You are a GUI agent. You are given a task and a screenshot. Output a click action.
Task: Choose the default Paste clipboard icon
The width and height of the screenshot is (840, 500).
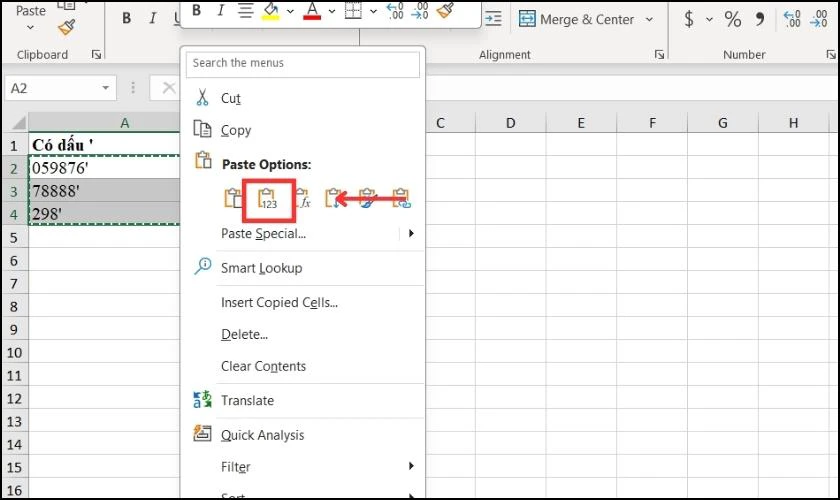[232, 198]
